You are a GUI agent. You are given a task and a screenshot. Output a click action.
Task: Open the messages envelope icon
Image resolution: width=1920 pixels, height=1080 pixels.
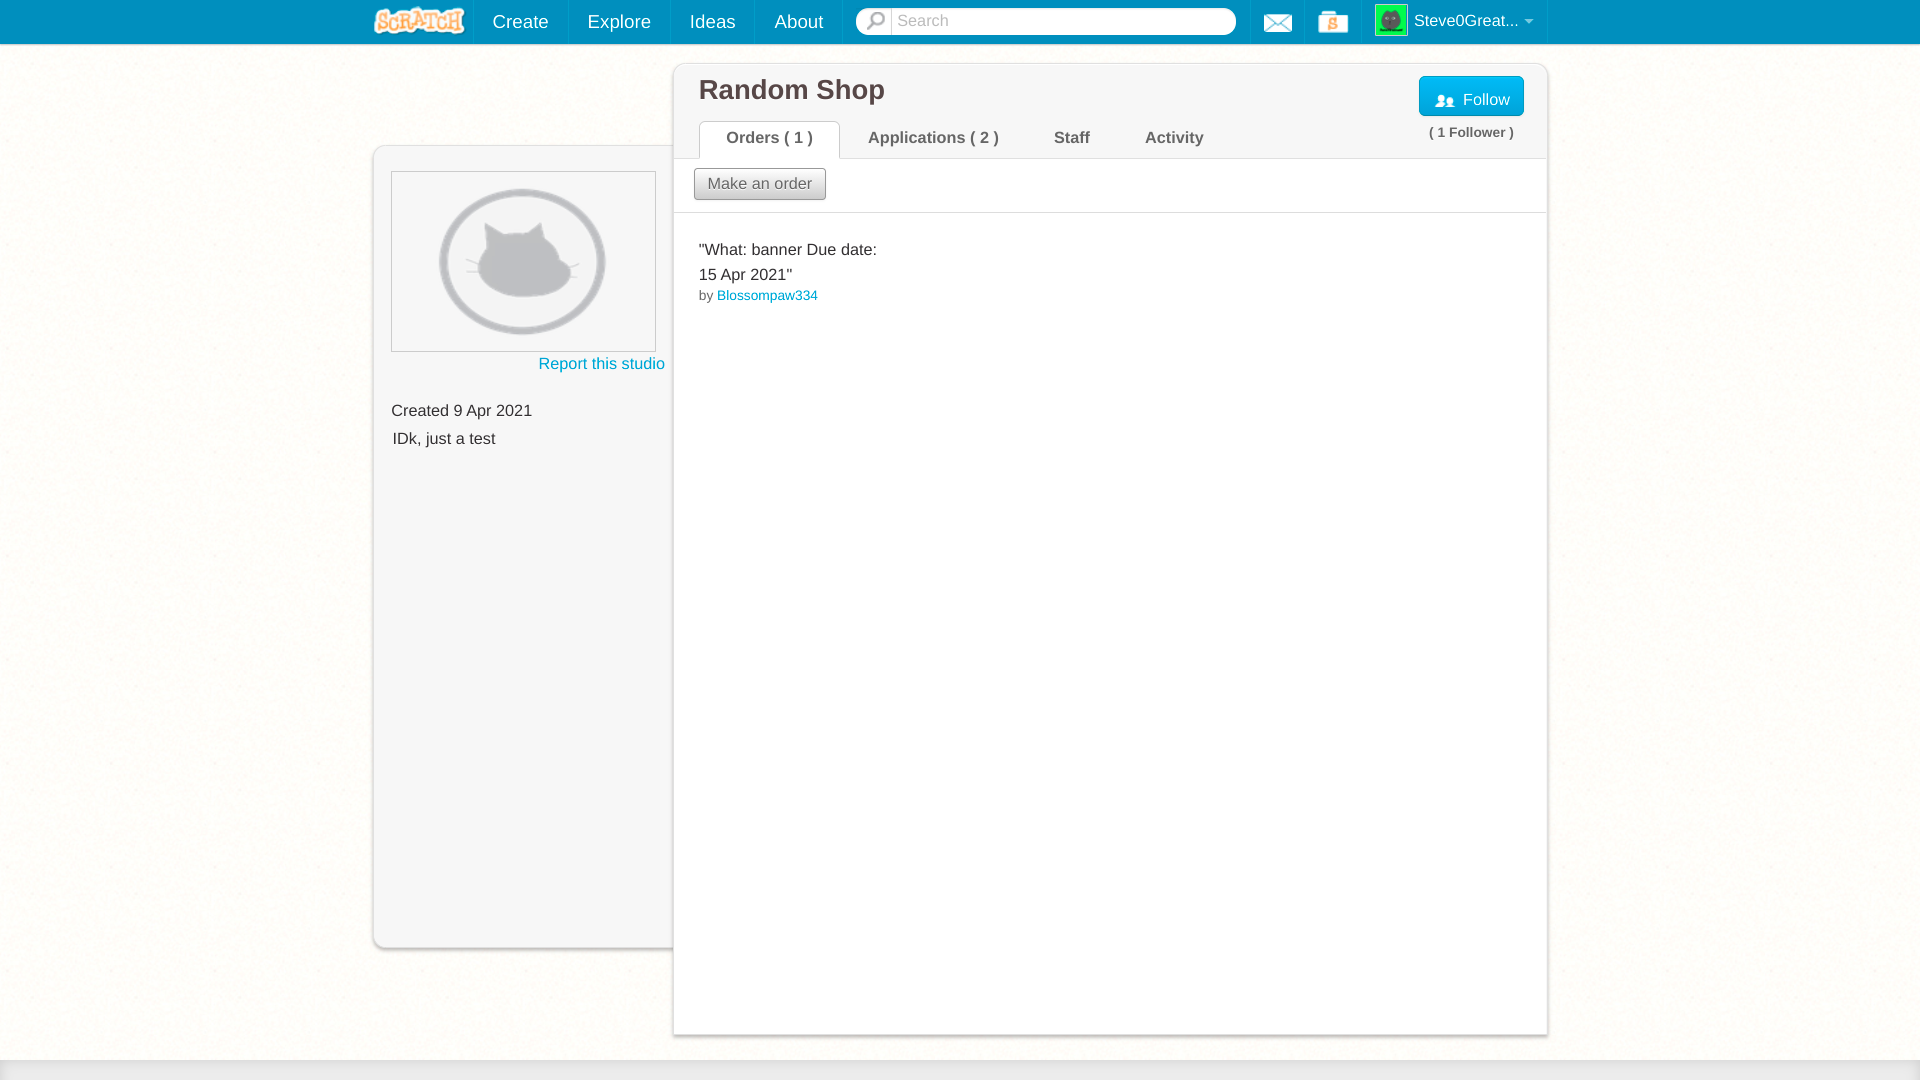[x=1277, y=22]
